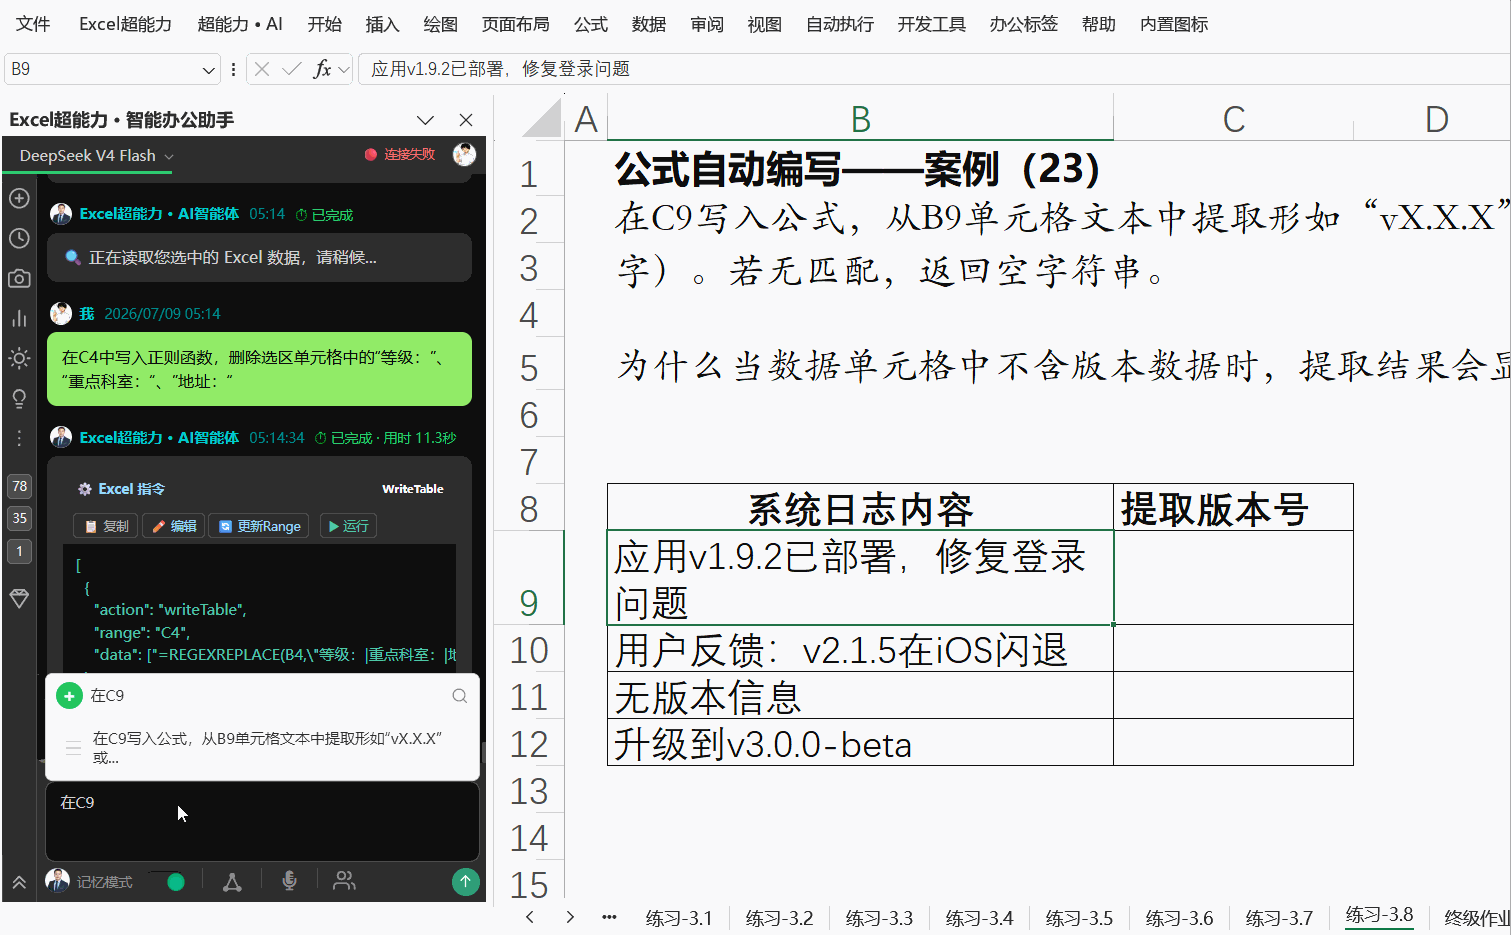Start a new chat with the plus sidebar icon
1511x935 pixels.
coord(19,198)
